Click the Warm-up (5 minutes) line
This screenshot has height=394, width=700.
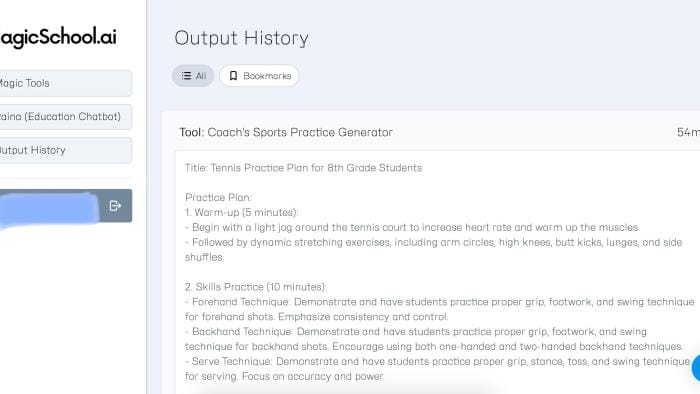click(x=242, y=212)
